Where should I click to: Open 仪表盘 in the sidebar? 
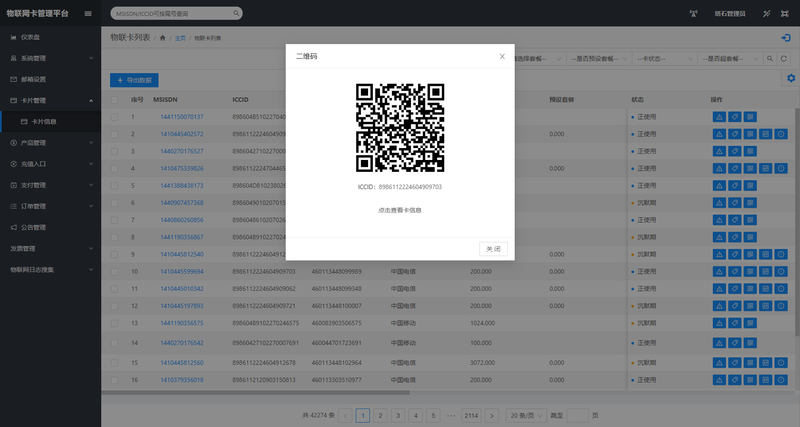coord(51,37)
